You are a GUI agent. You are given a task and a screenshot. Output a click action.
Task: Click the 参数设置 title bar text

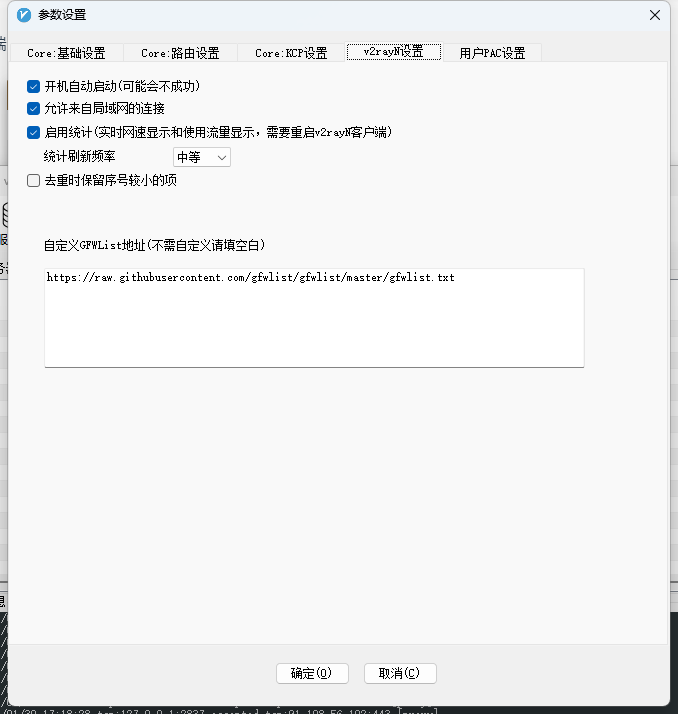pyautogui.click(x=62, y=15)
